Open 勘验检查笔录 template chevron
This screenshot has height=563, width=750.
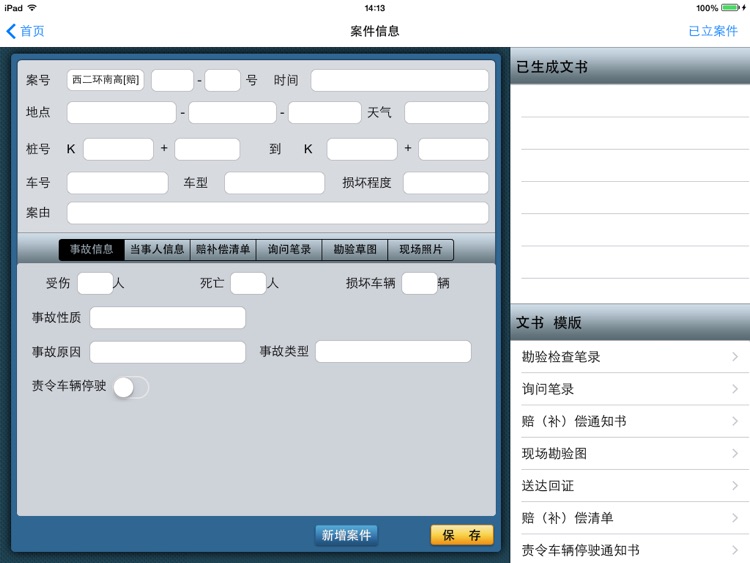(735, 357)
